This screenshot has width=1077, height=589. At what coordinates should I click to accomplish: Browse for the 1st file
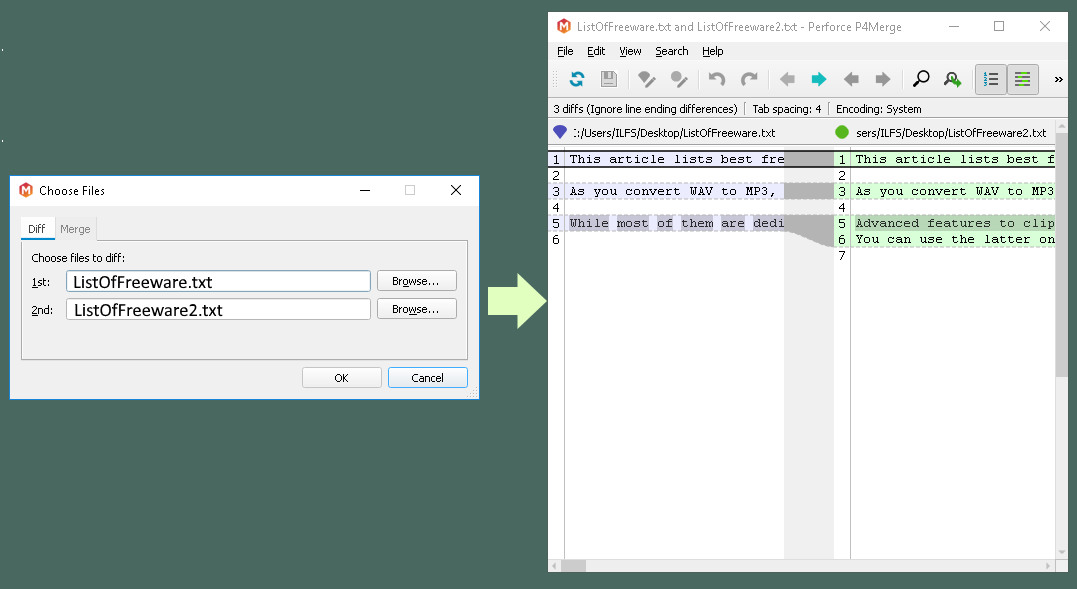417,281
